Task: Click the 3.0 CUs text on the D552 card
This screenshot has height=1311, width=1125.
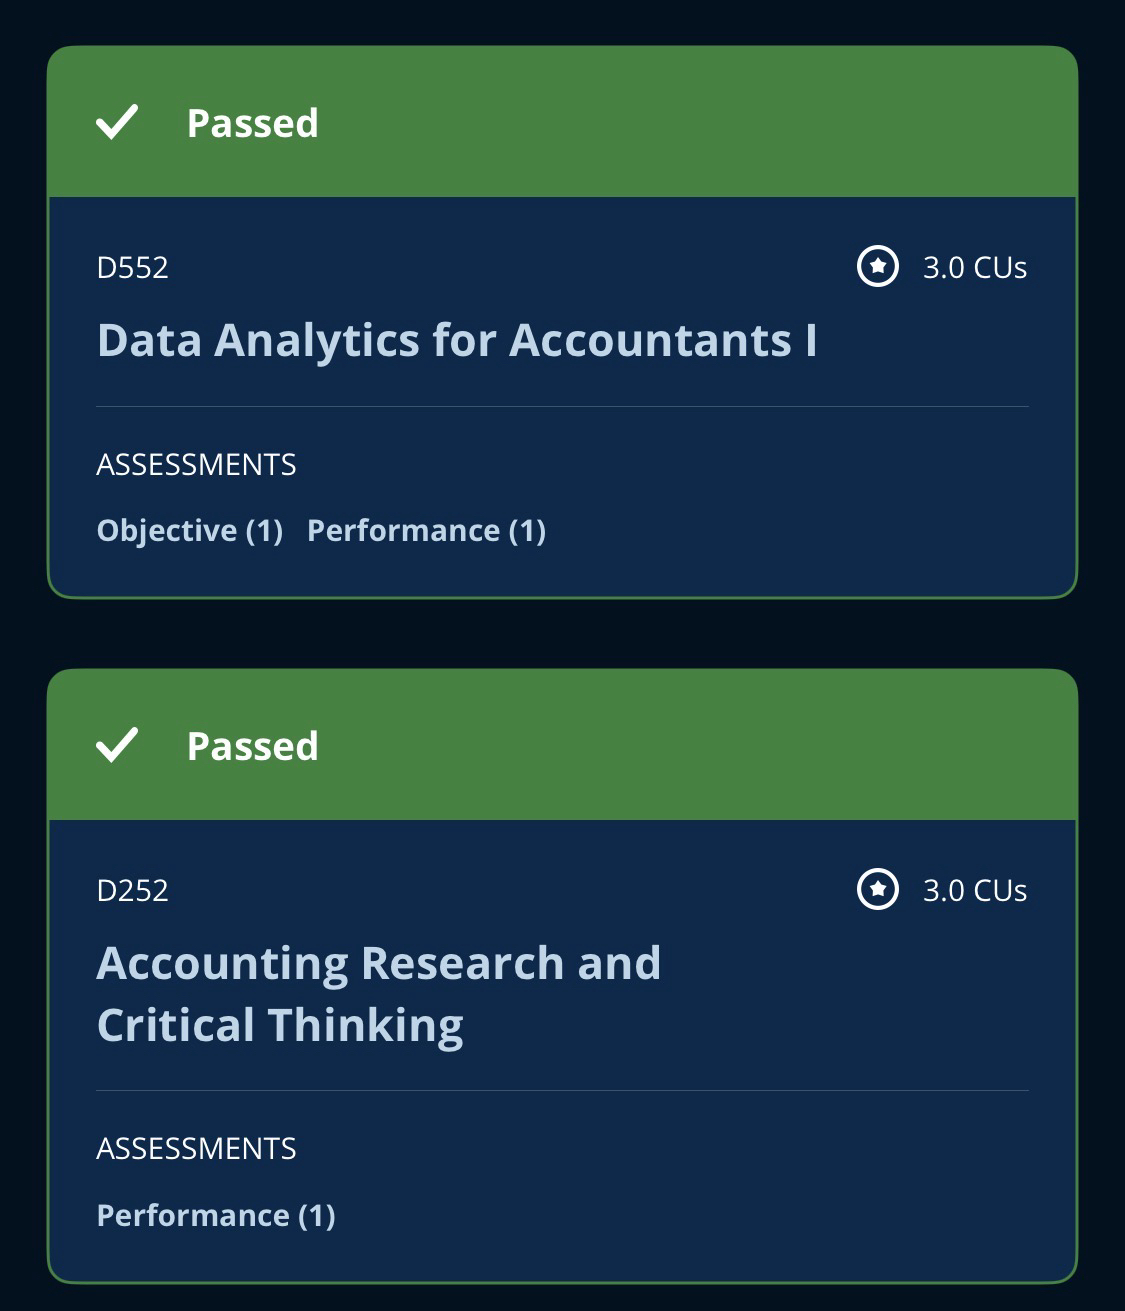Action: pyautogui.click(x=974, y=268)
